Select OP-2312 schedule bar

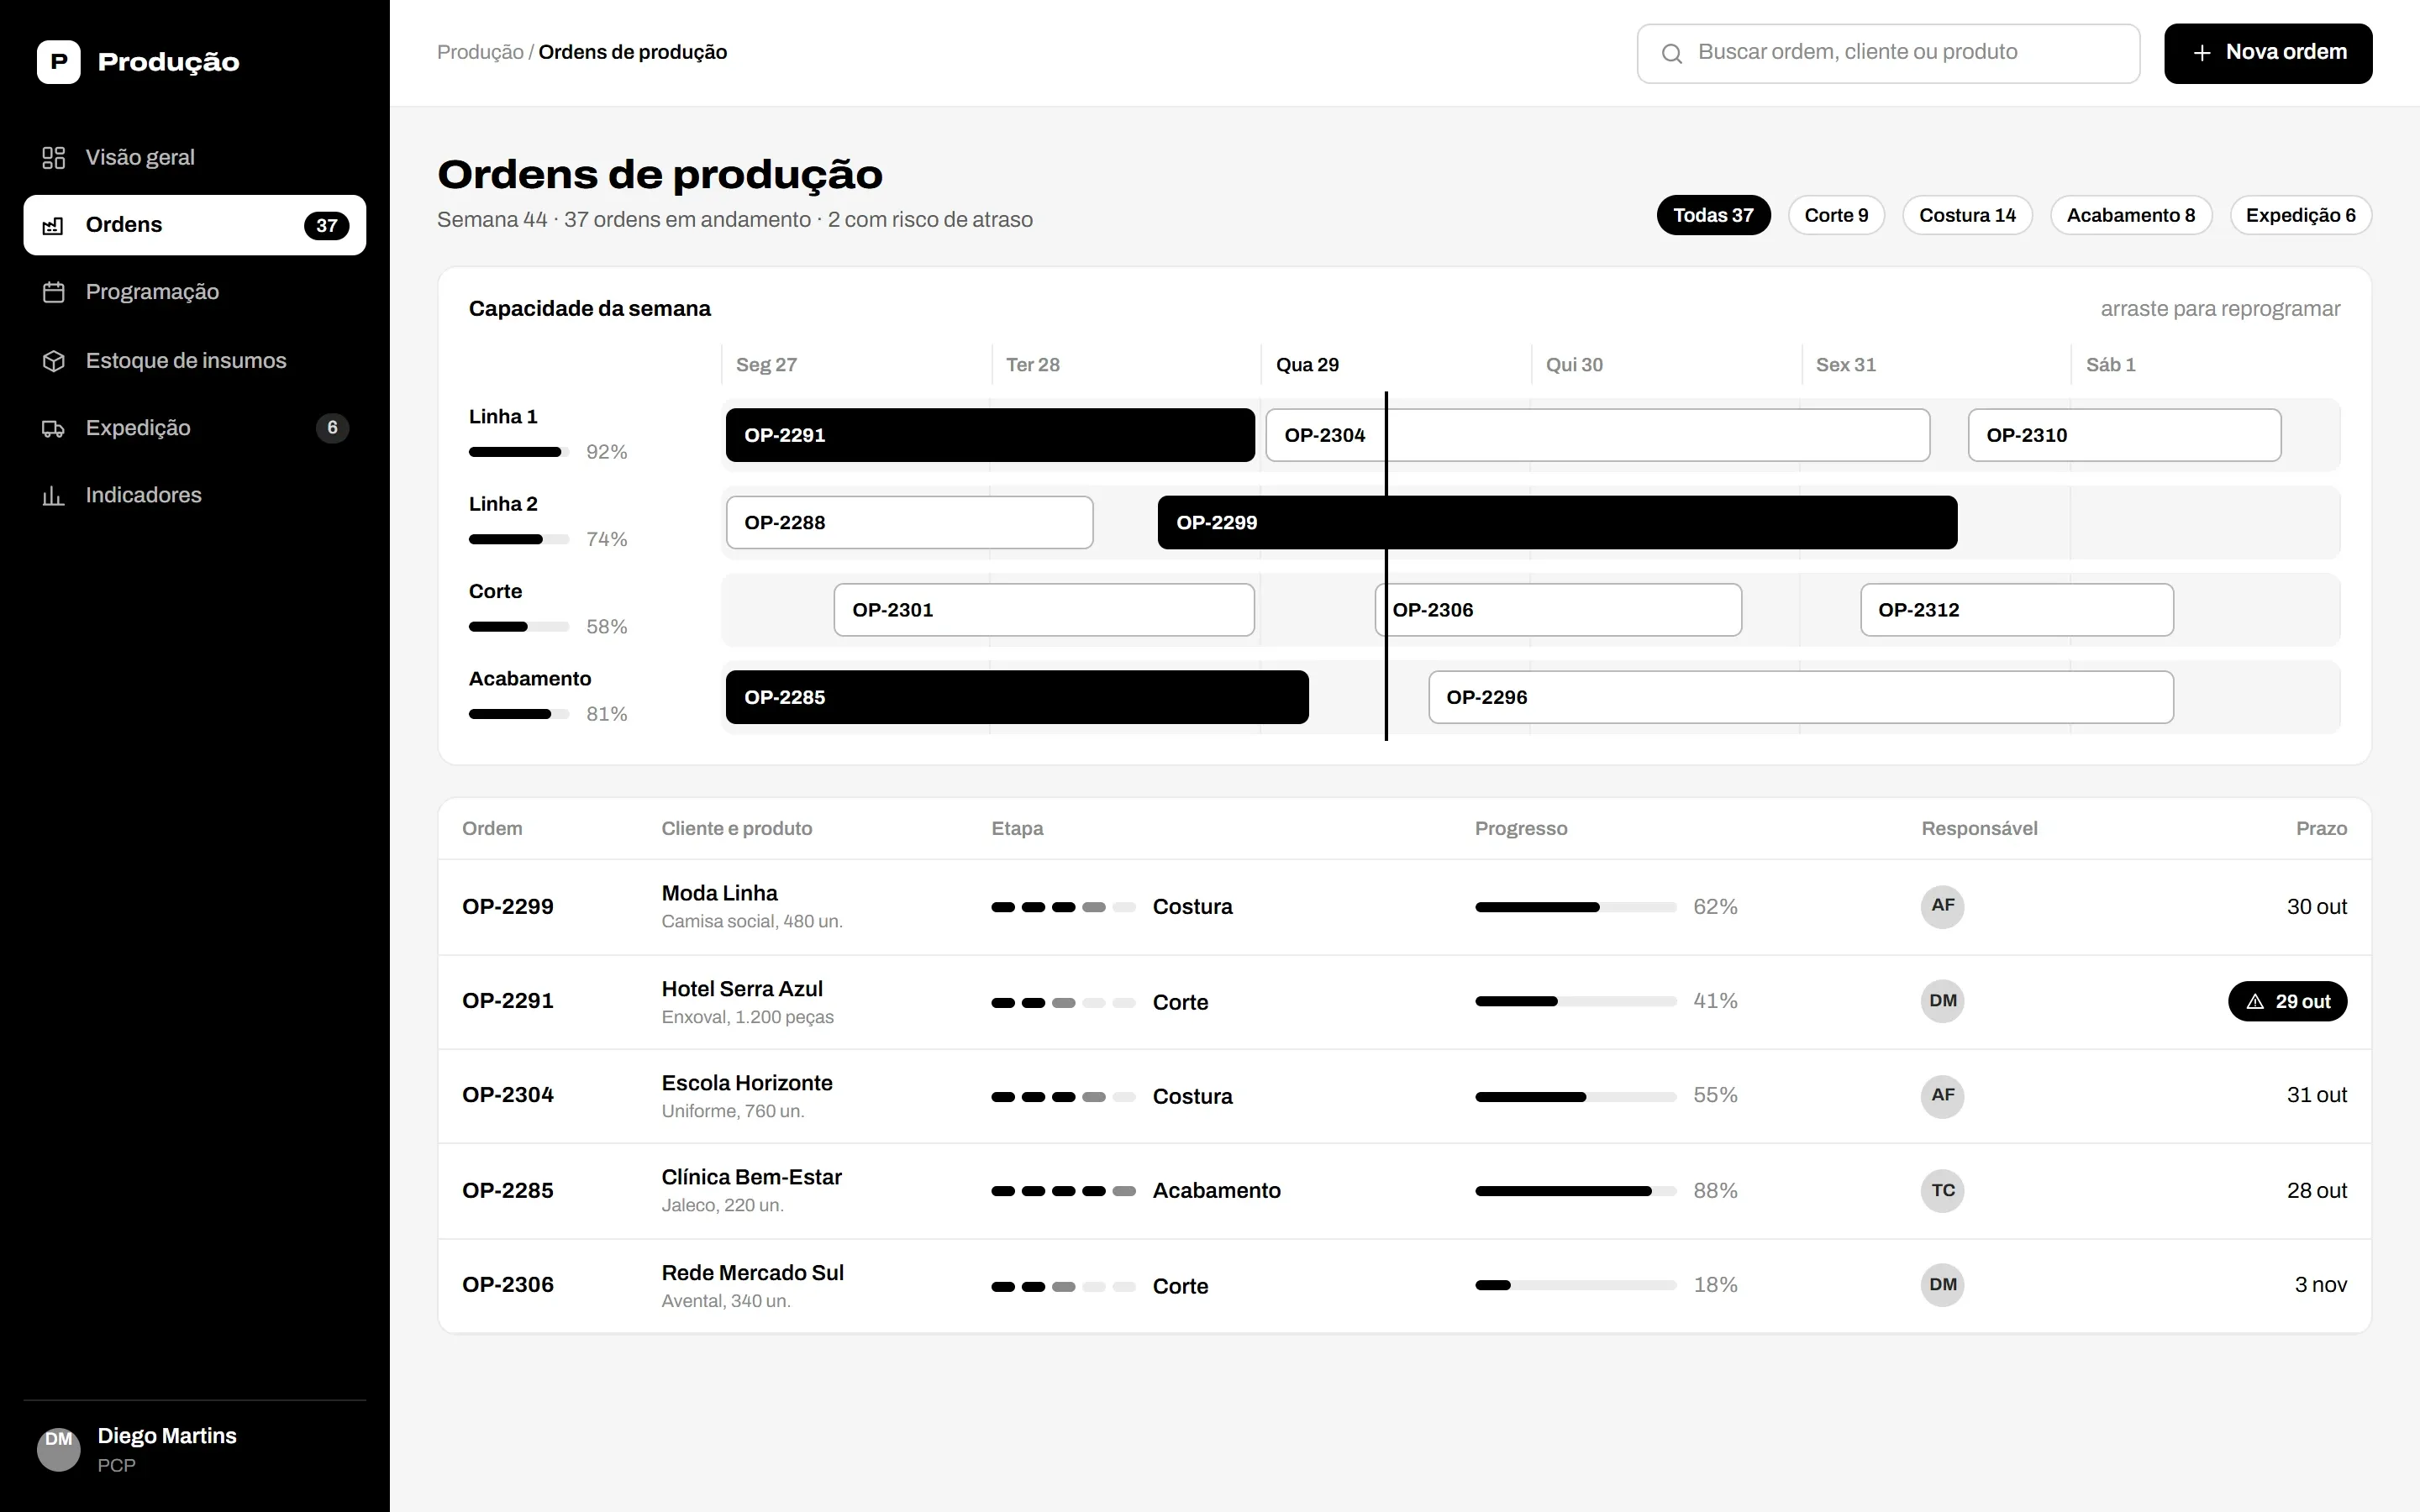pos(2016,610)
